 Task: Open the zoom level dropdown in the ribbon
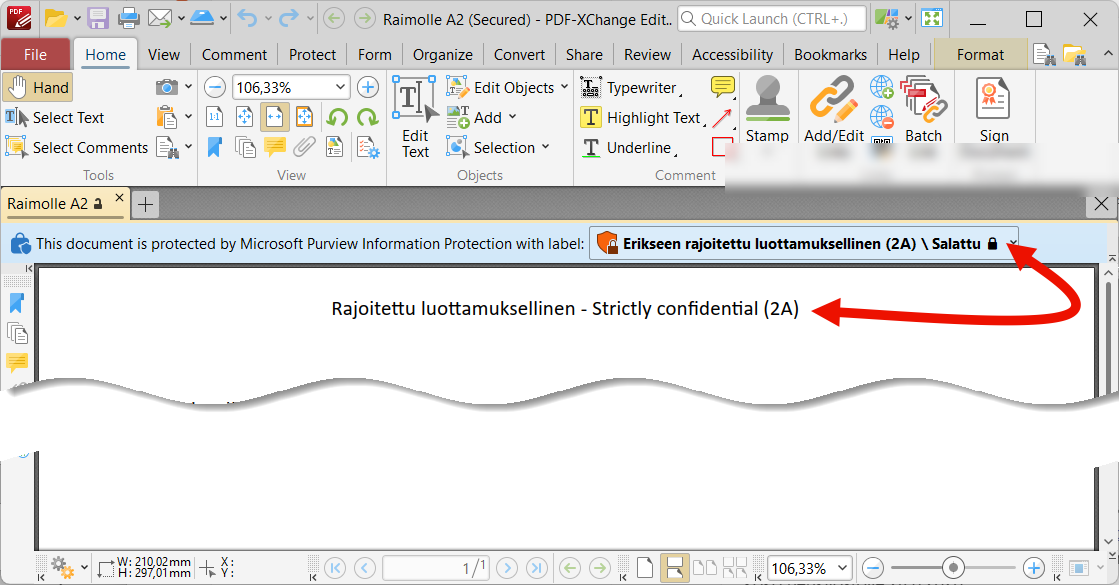[x=340, y=87]
